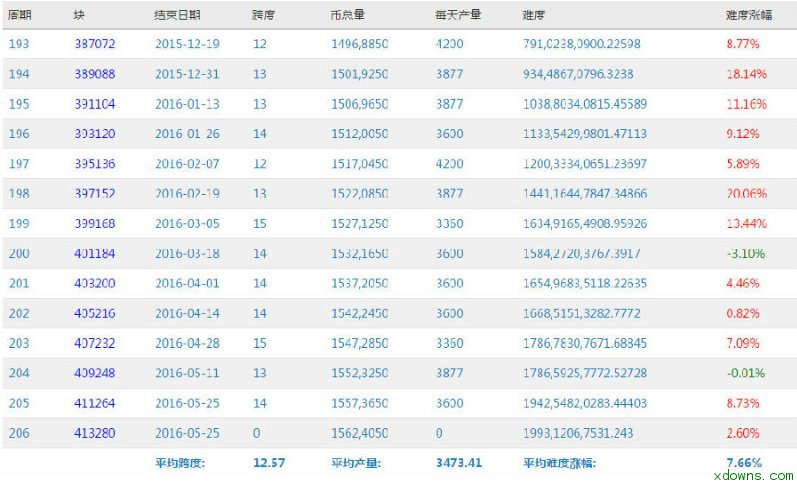Screen dimensions: 797x484
Task: Select difficulty 1200,3334,0651.23697
Action: pos(585,164)
